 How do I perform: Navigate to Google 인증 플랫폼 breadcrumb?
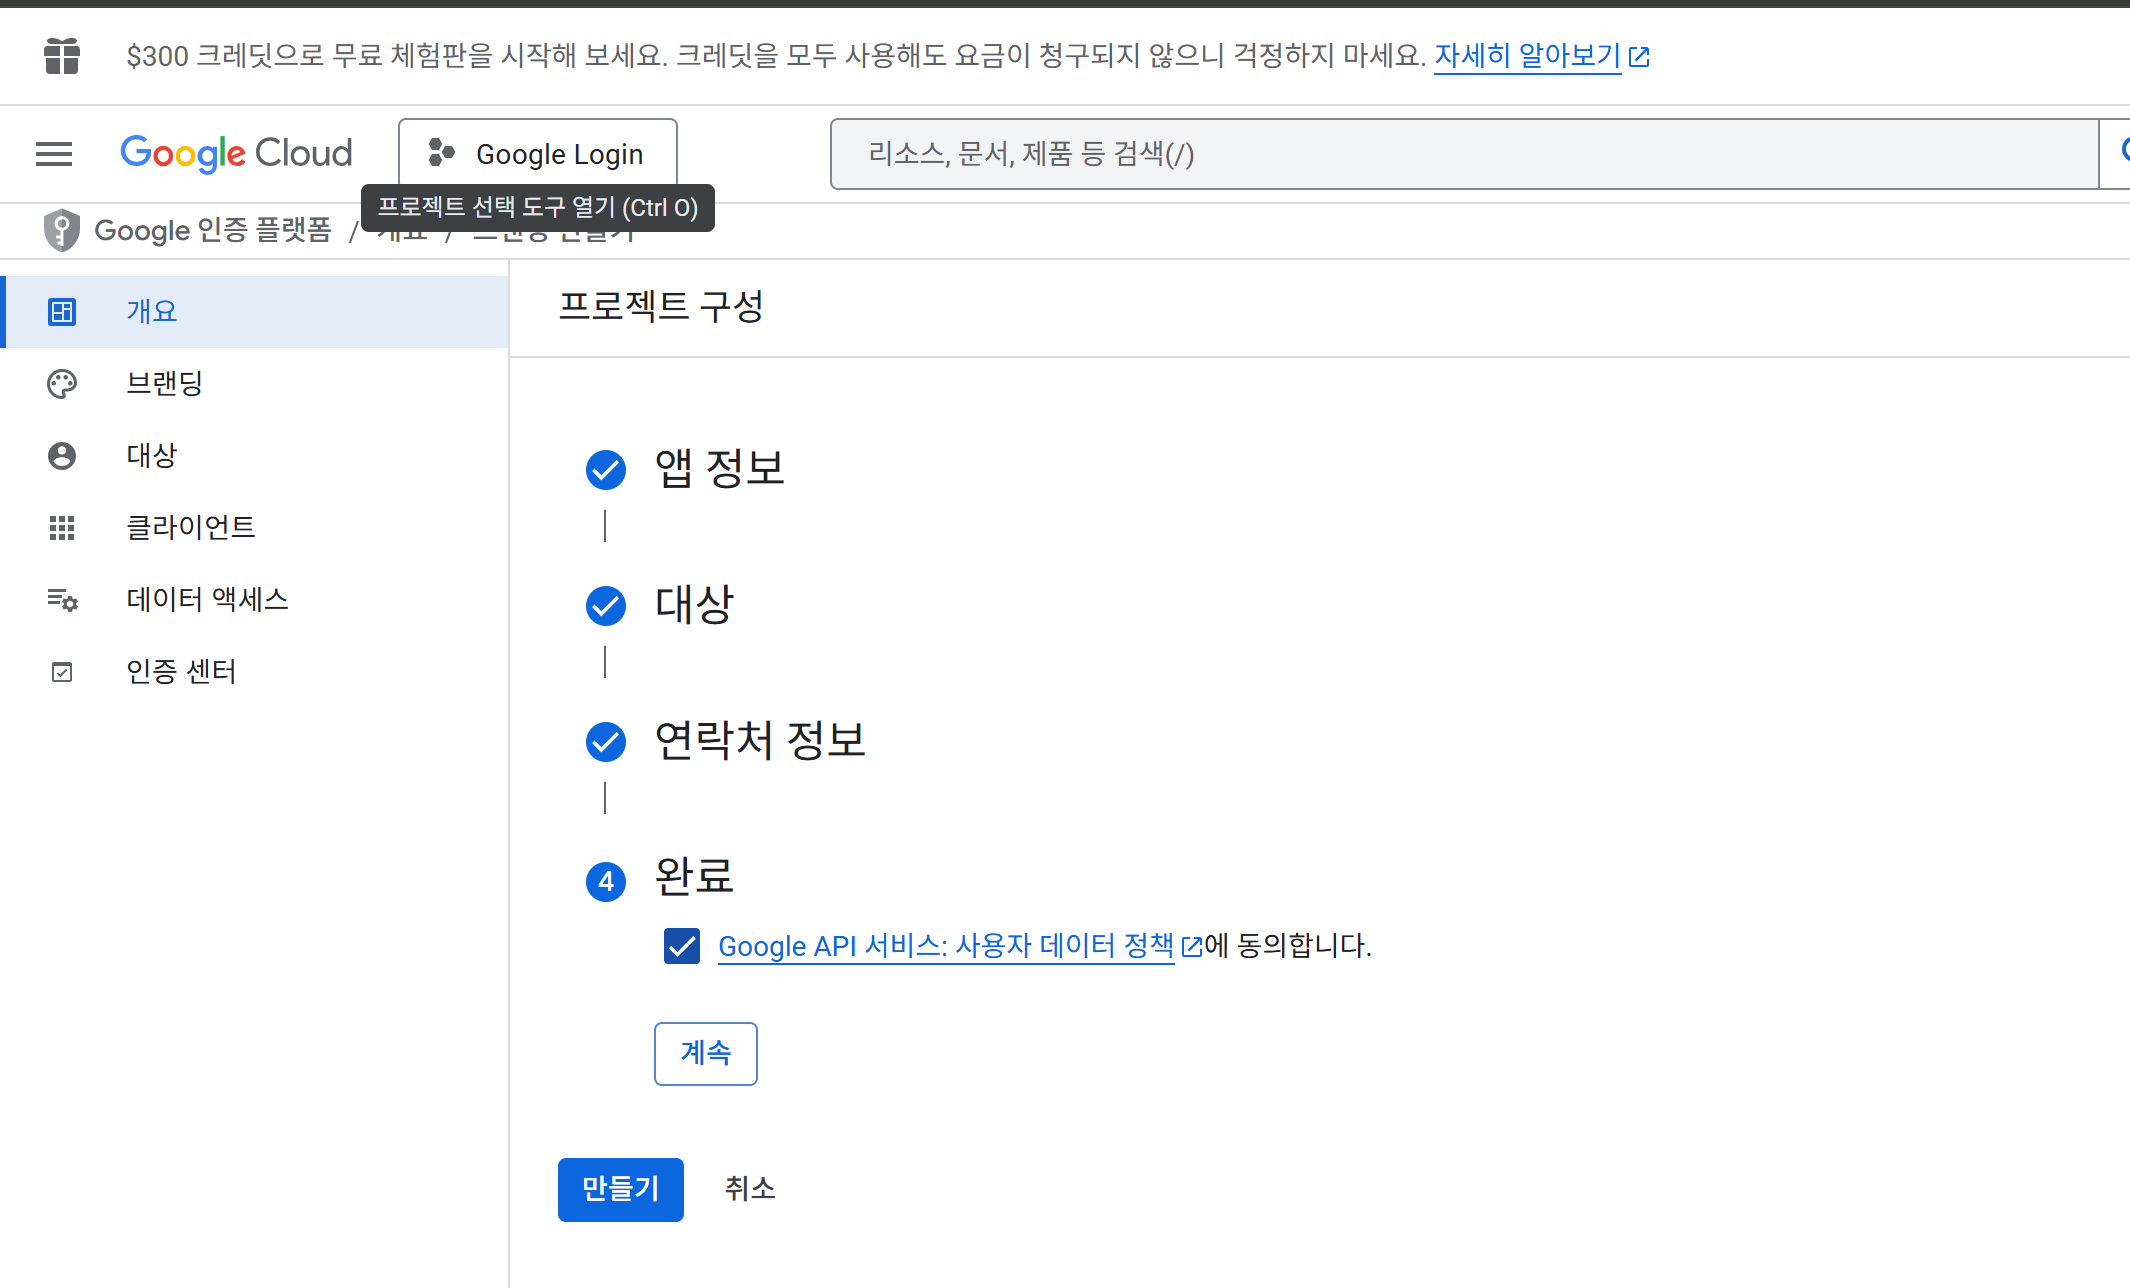[x=212, y=230]
